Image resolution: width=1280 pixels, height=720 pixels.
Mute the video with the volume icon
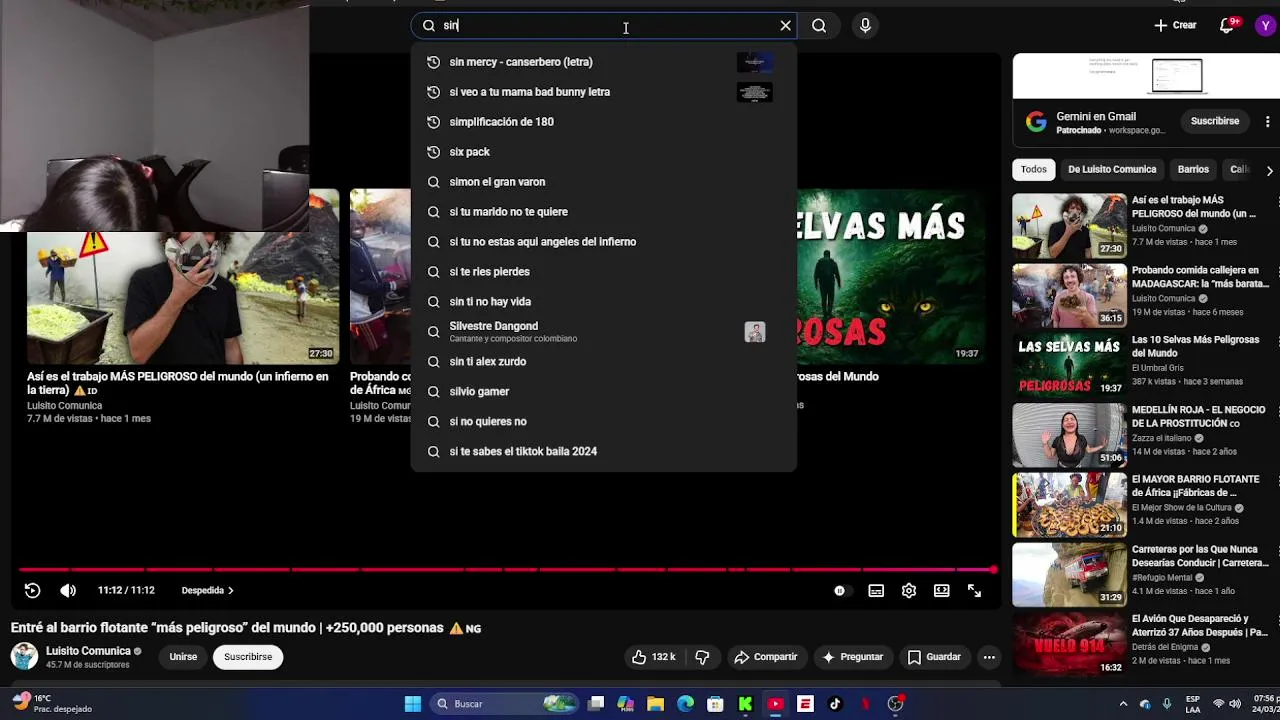coord(68,591)
